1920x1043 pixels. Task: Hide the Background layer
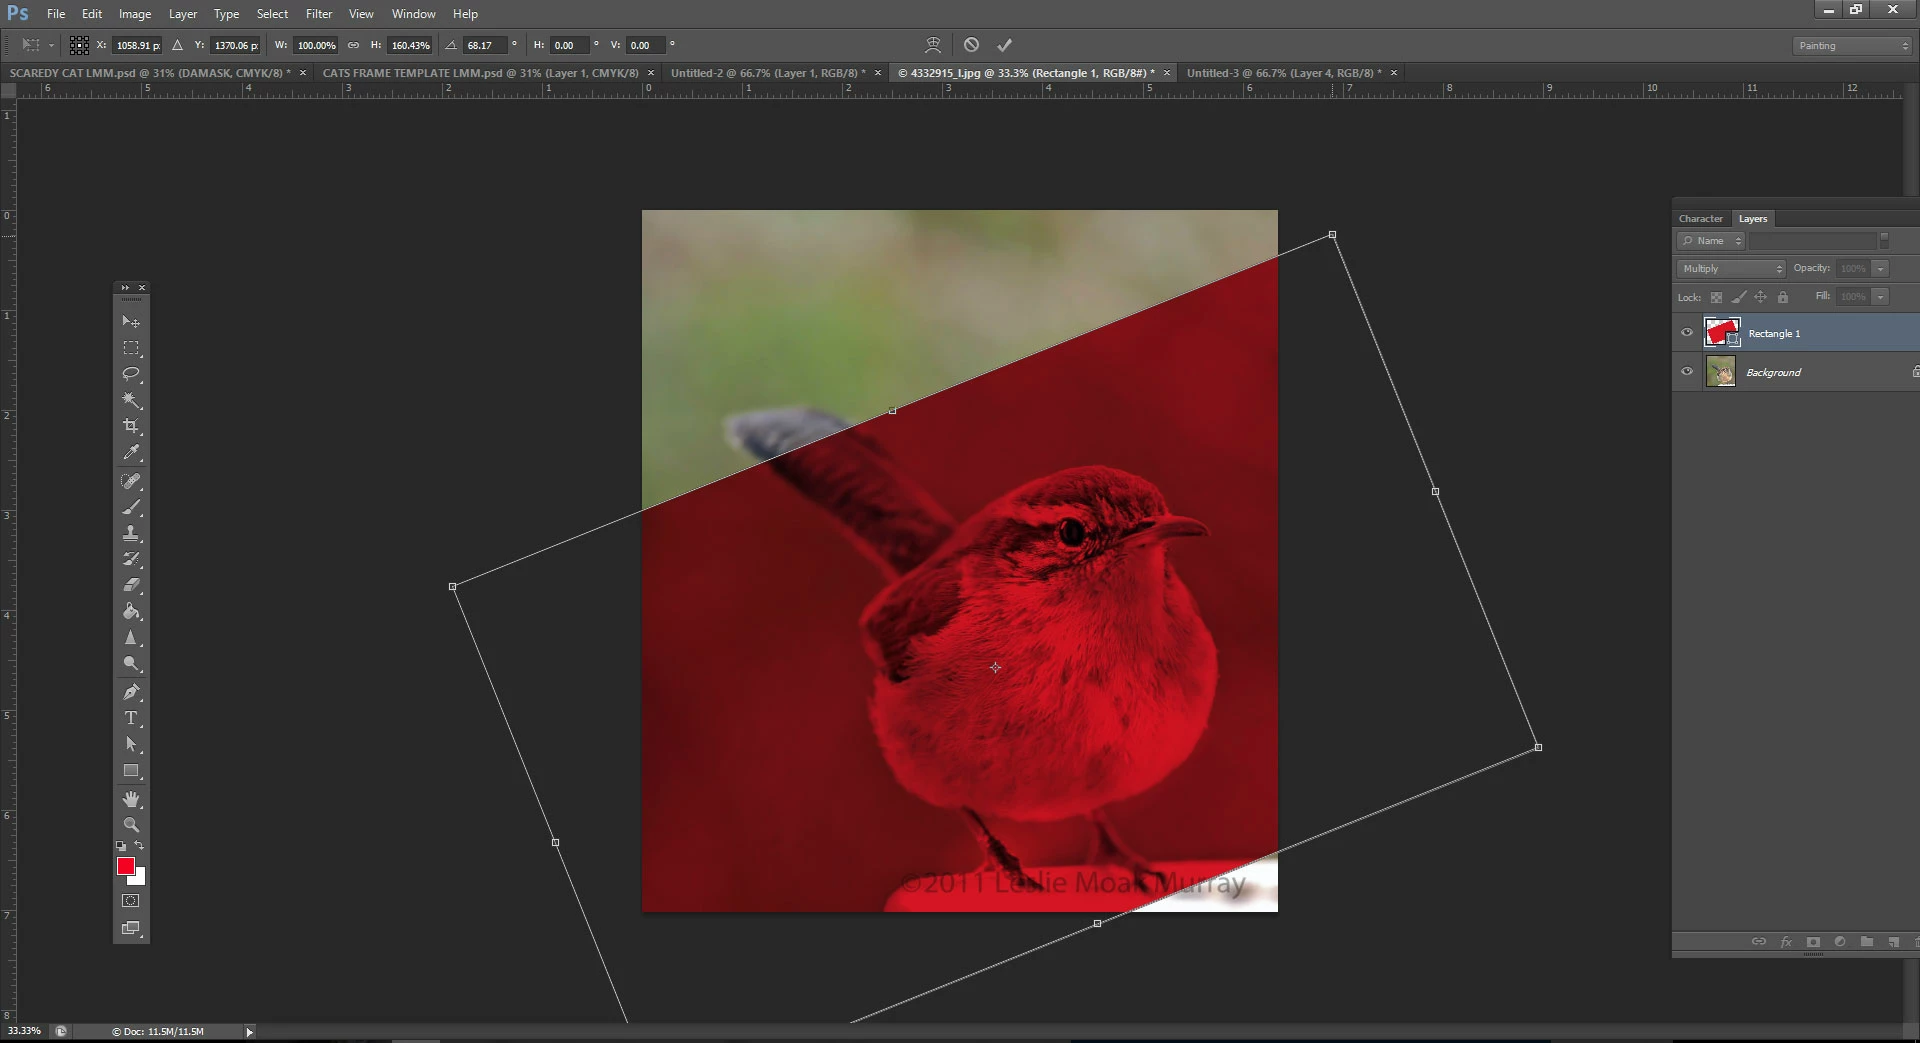coord(1687,371)
